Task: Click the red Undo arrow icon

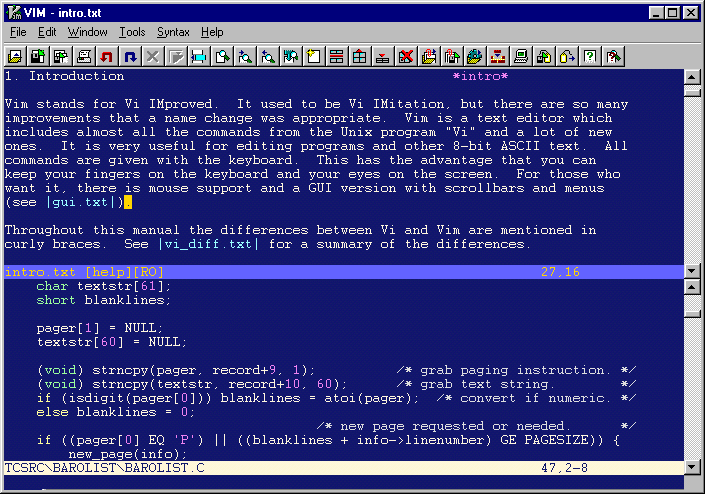Action: (107, 56)
